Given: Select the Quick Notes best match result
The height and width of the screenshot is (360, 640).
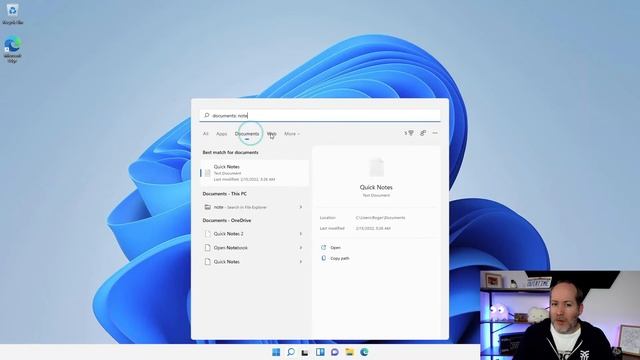Looking at the screenshot, I should pyautogui.click(x=254, y=173).
